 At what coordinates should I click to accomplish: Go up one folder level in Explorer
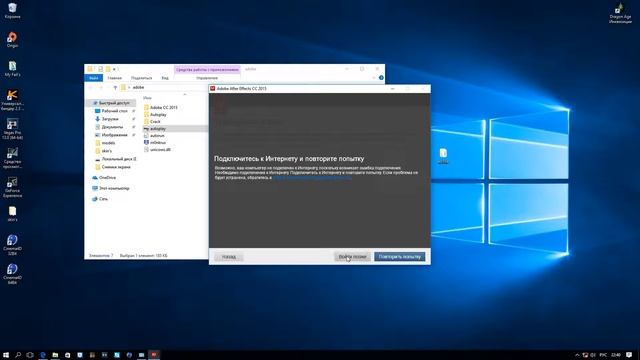pyautogui.click(x=115, y=87)
